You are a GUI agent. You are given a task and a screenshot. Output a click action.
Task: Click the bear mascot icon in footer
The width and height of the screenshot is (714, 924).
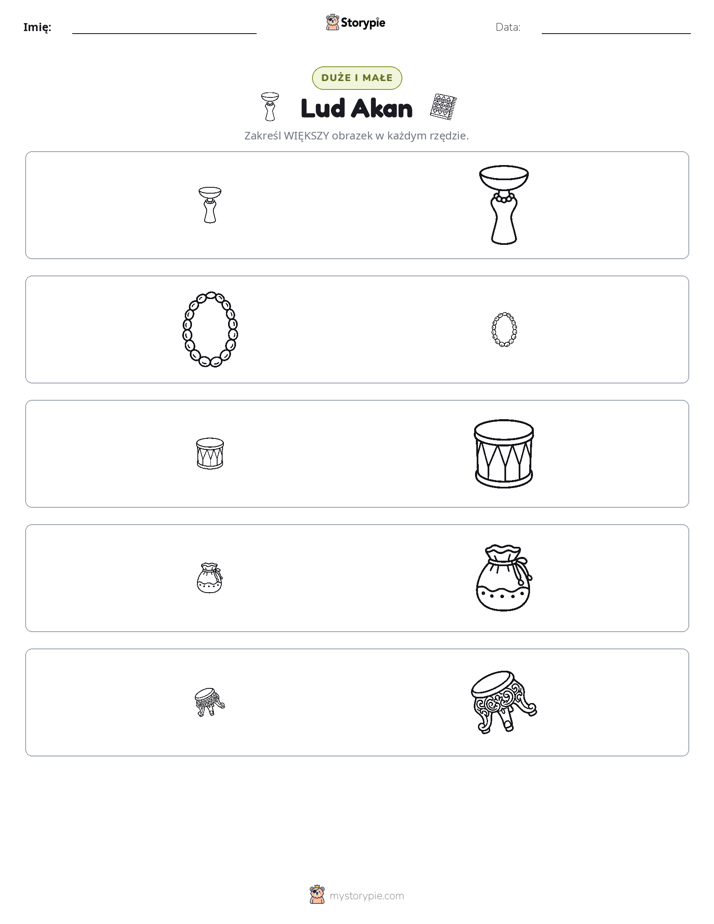point(317,895)
